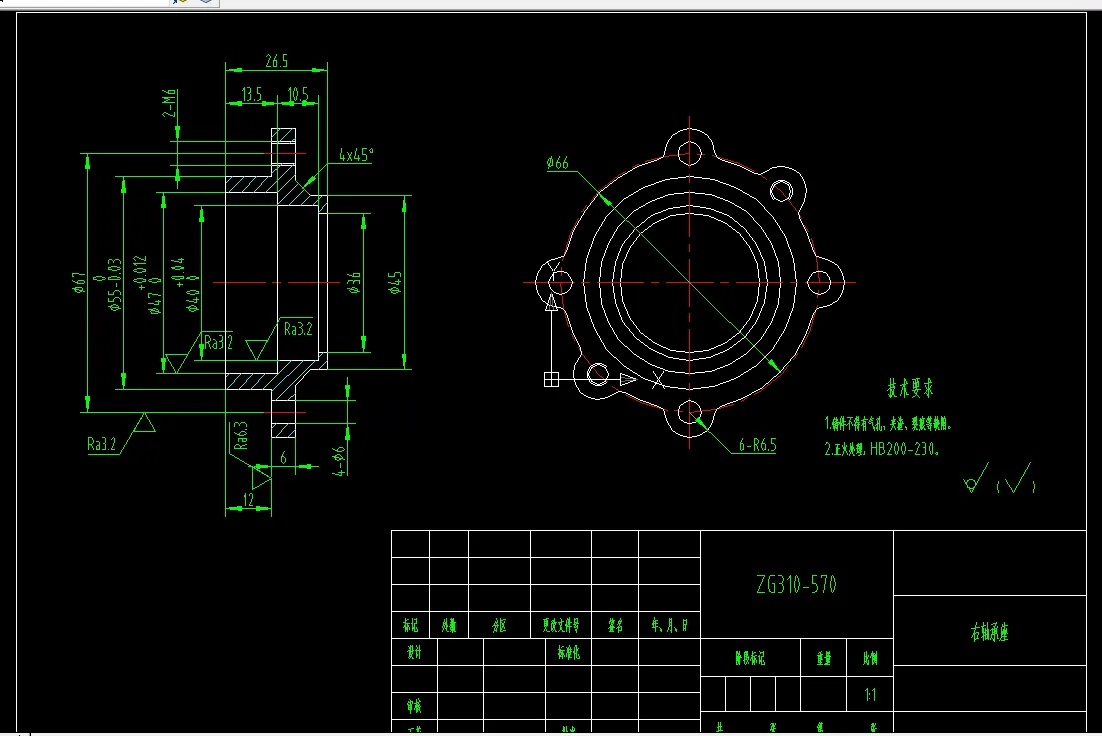Click the 右轴承座 part name cell
Screen dimensions: 1102x736
pos(990,631)
